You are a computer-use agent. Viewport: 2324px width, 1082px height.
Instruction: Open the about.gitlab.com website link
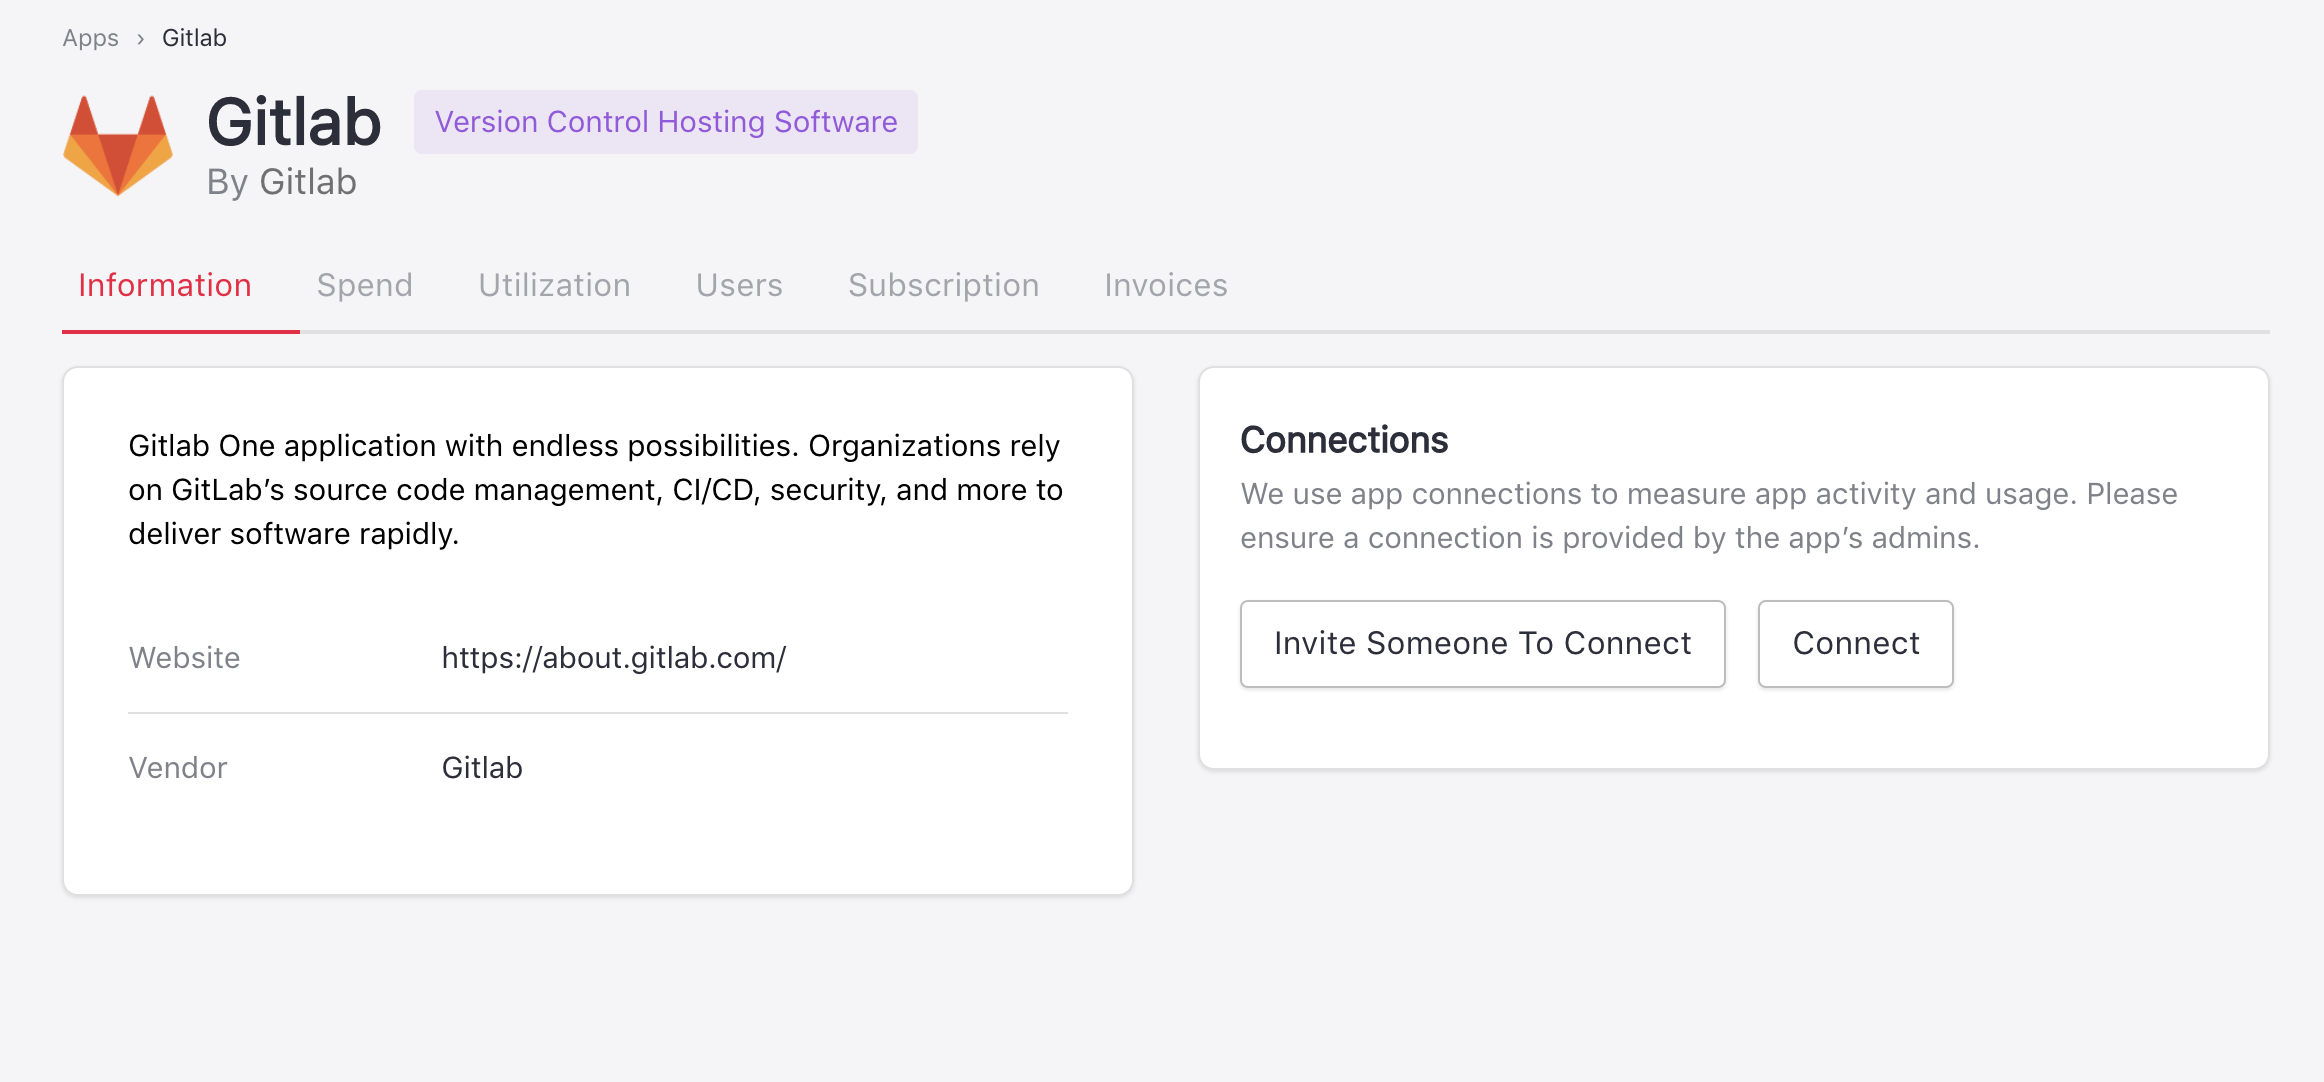[x=613, y=658]
